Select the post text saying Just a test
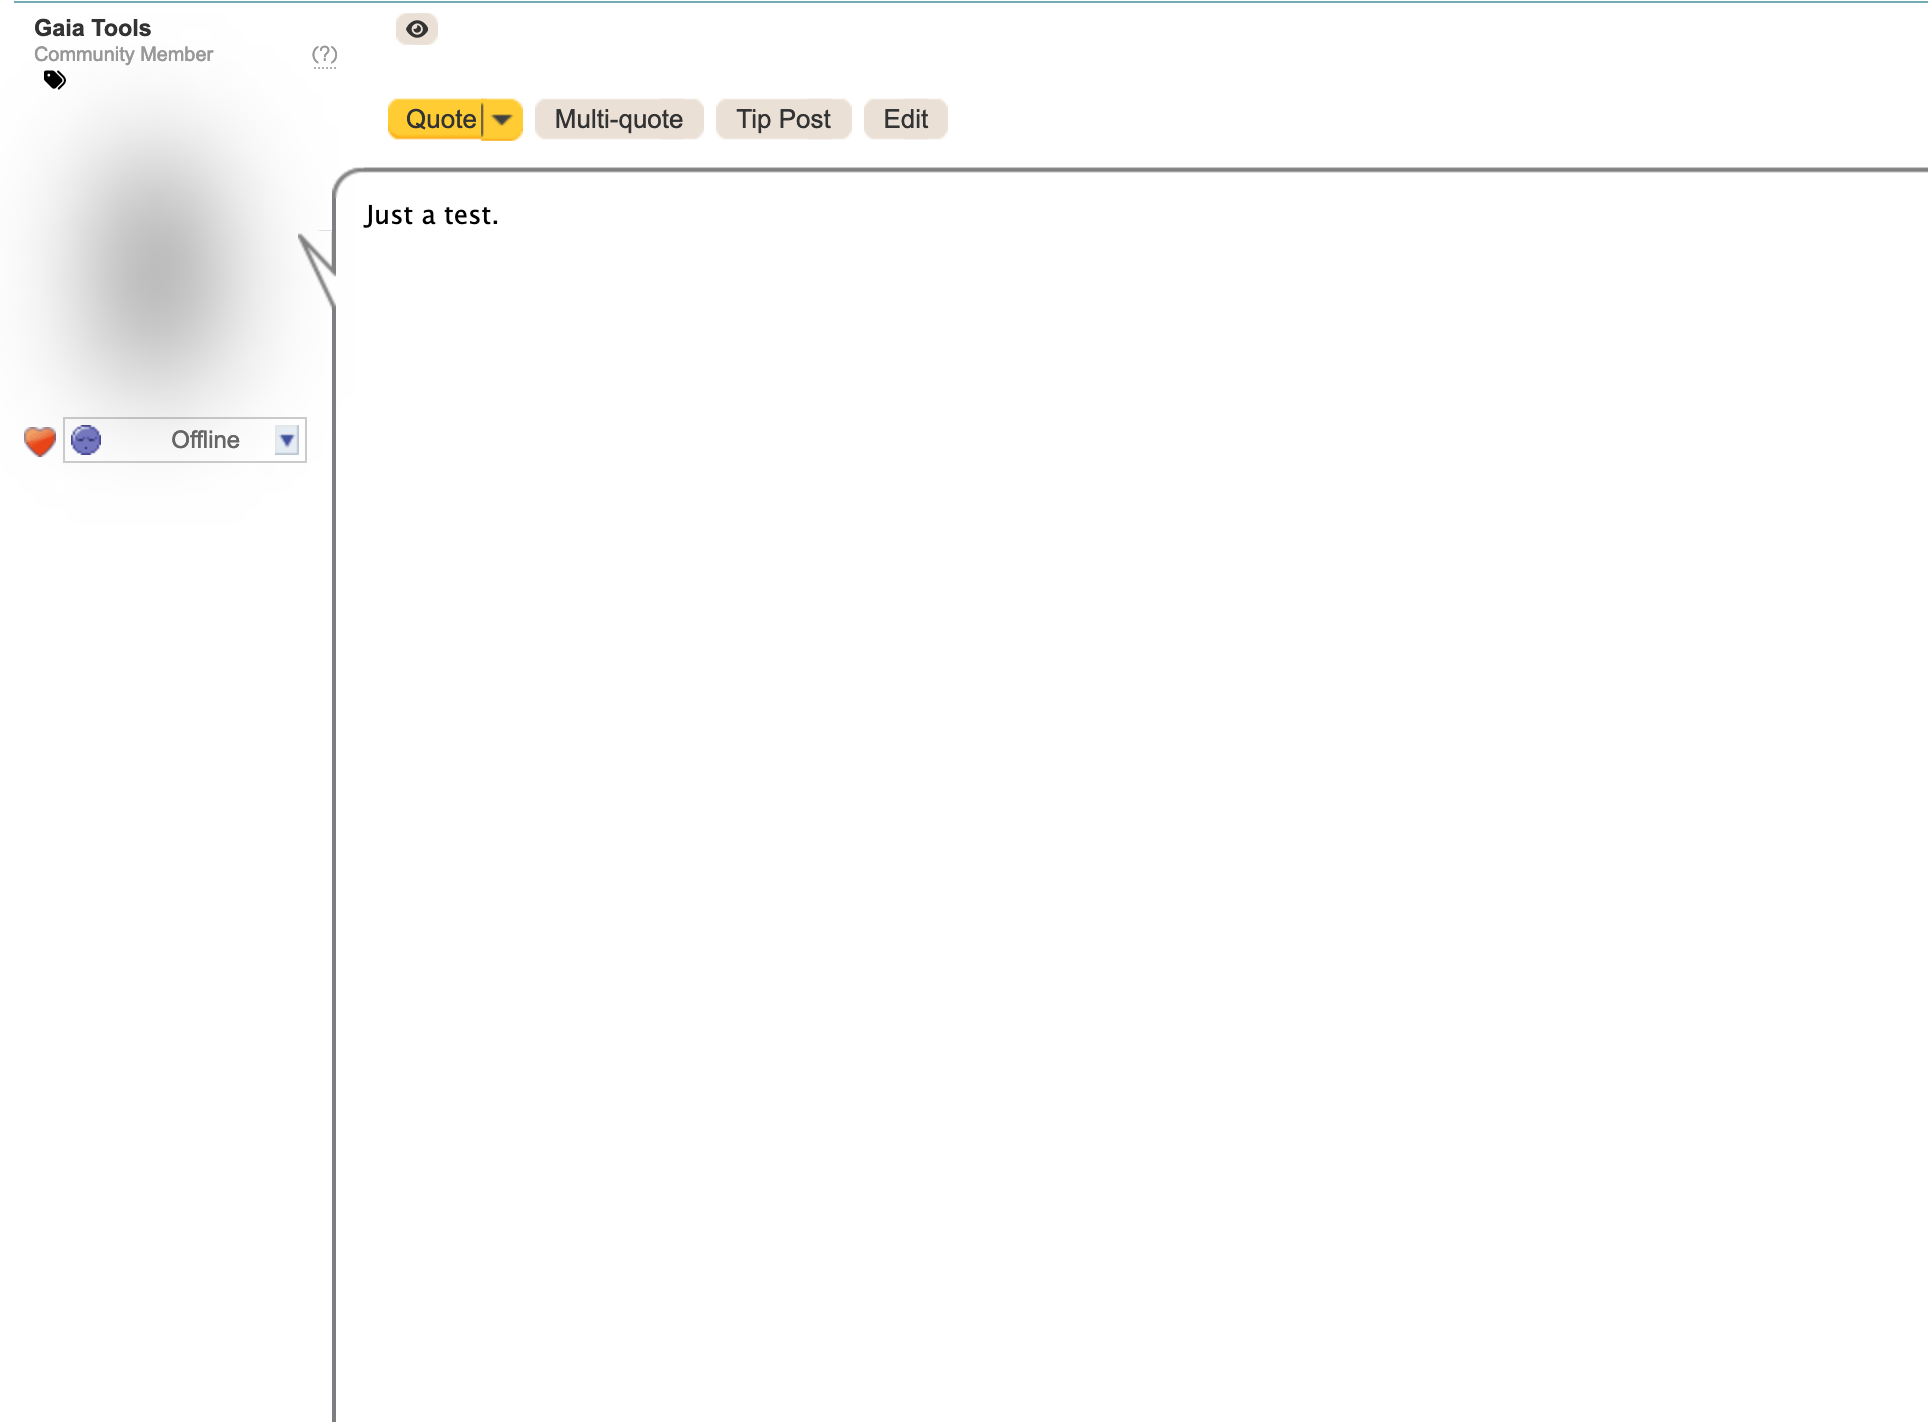1928x1422 pixels. [x=432, y=214]
